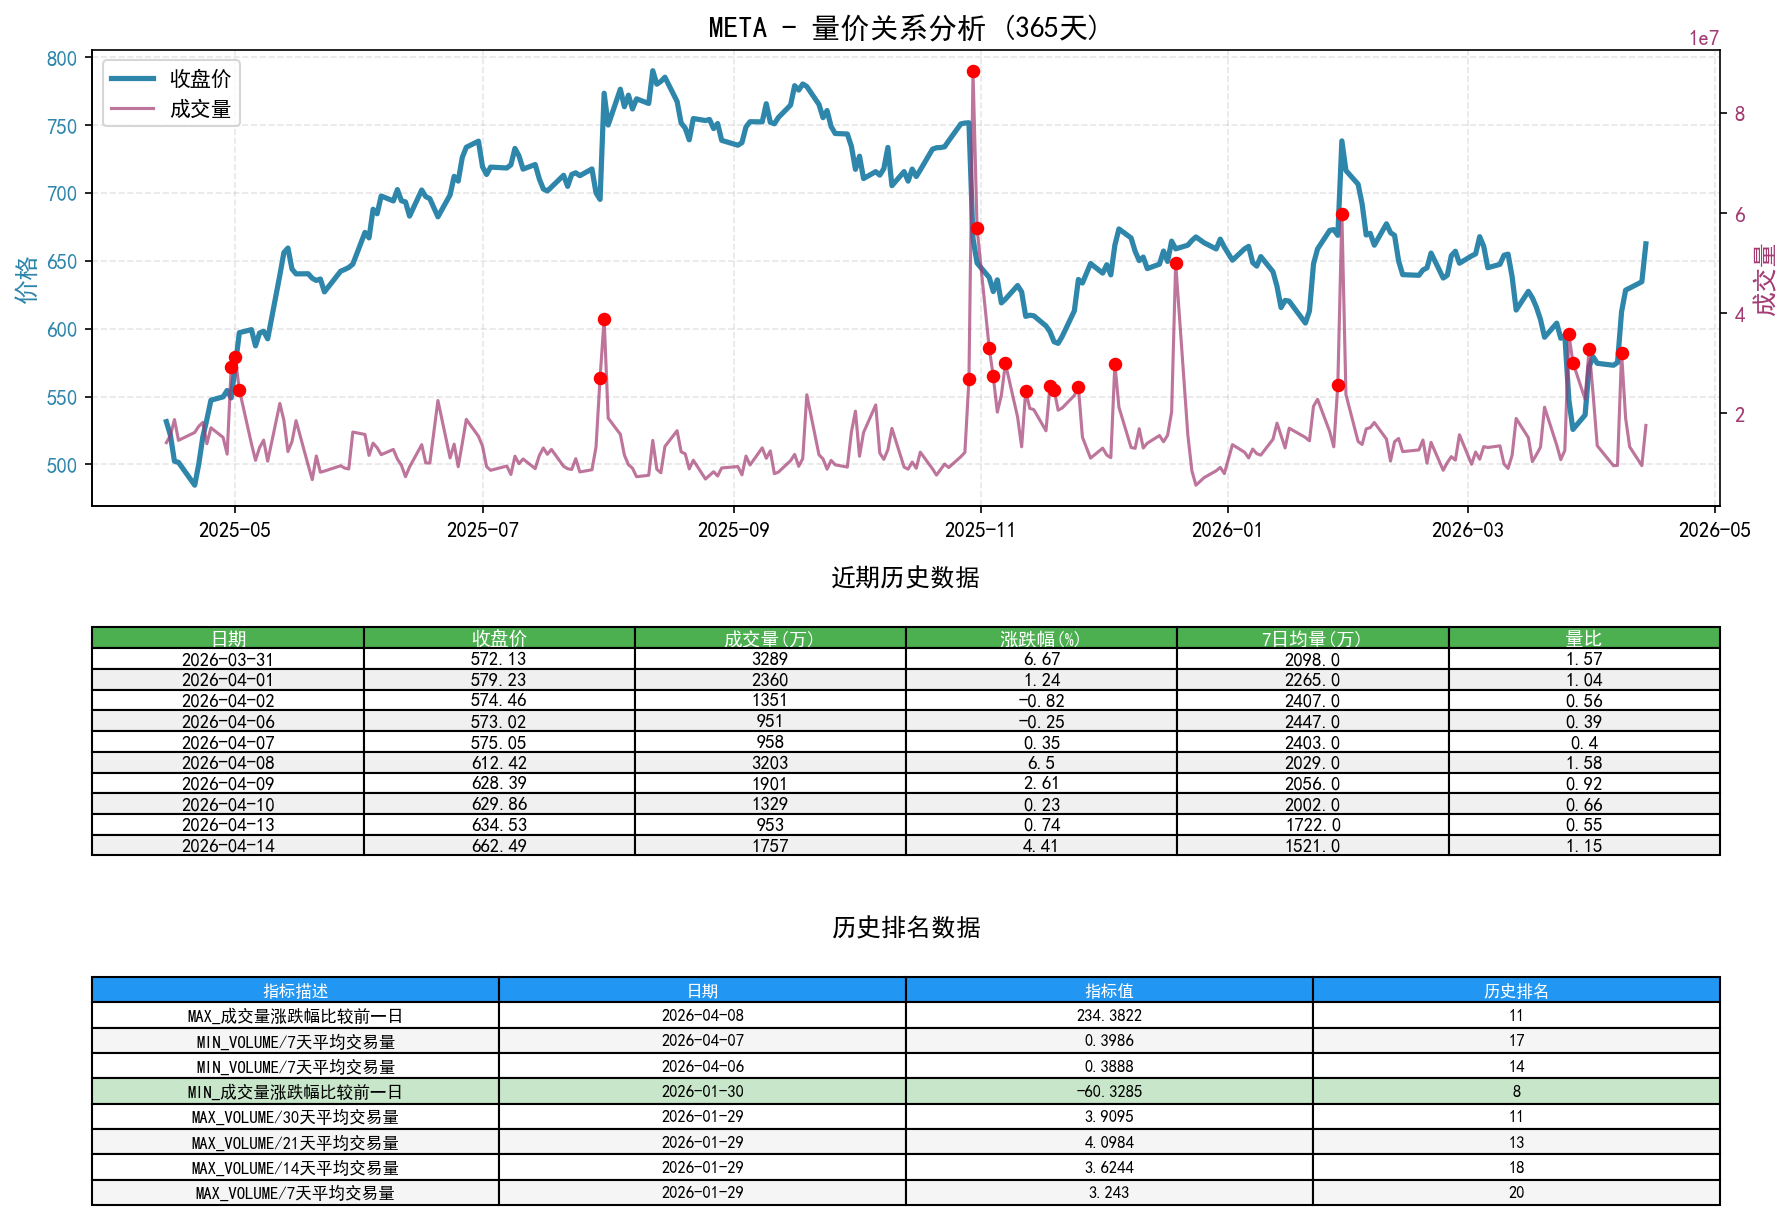This screenshot has width=1791, height=1220.
Task: Click the 指标描述 column header
Action: point(295,991)
